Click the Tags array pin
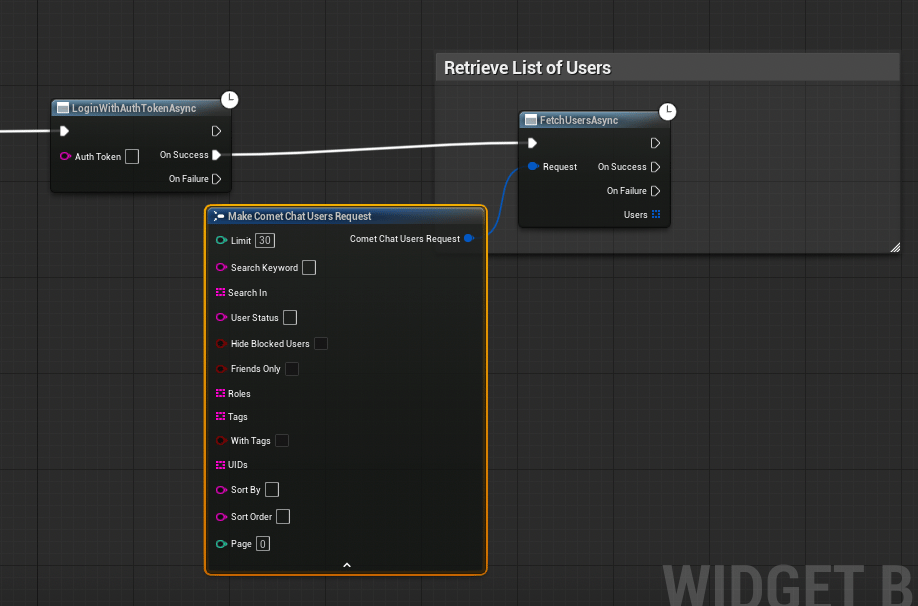 click(220, 416)
